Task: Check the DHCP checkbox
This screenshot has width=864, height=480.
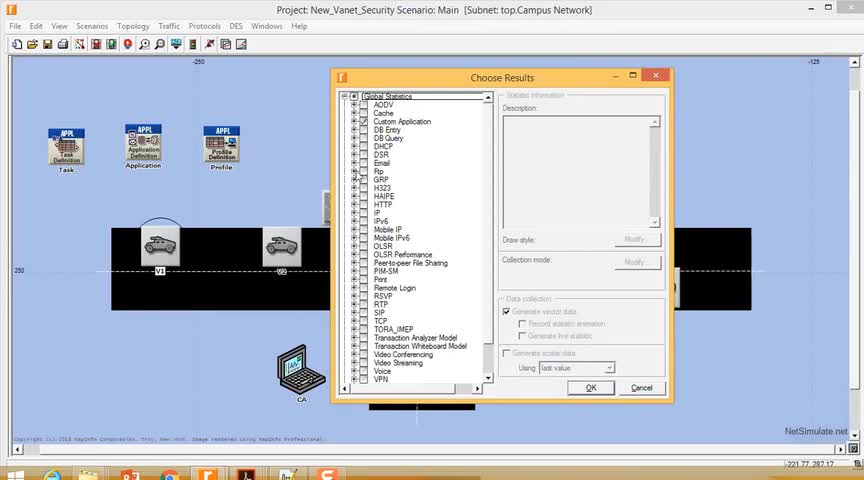Action: [364, 146]
